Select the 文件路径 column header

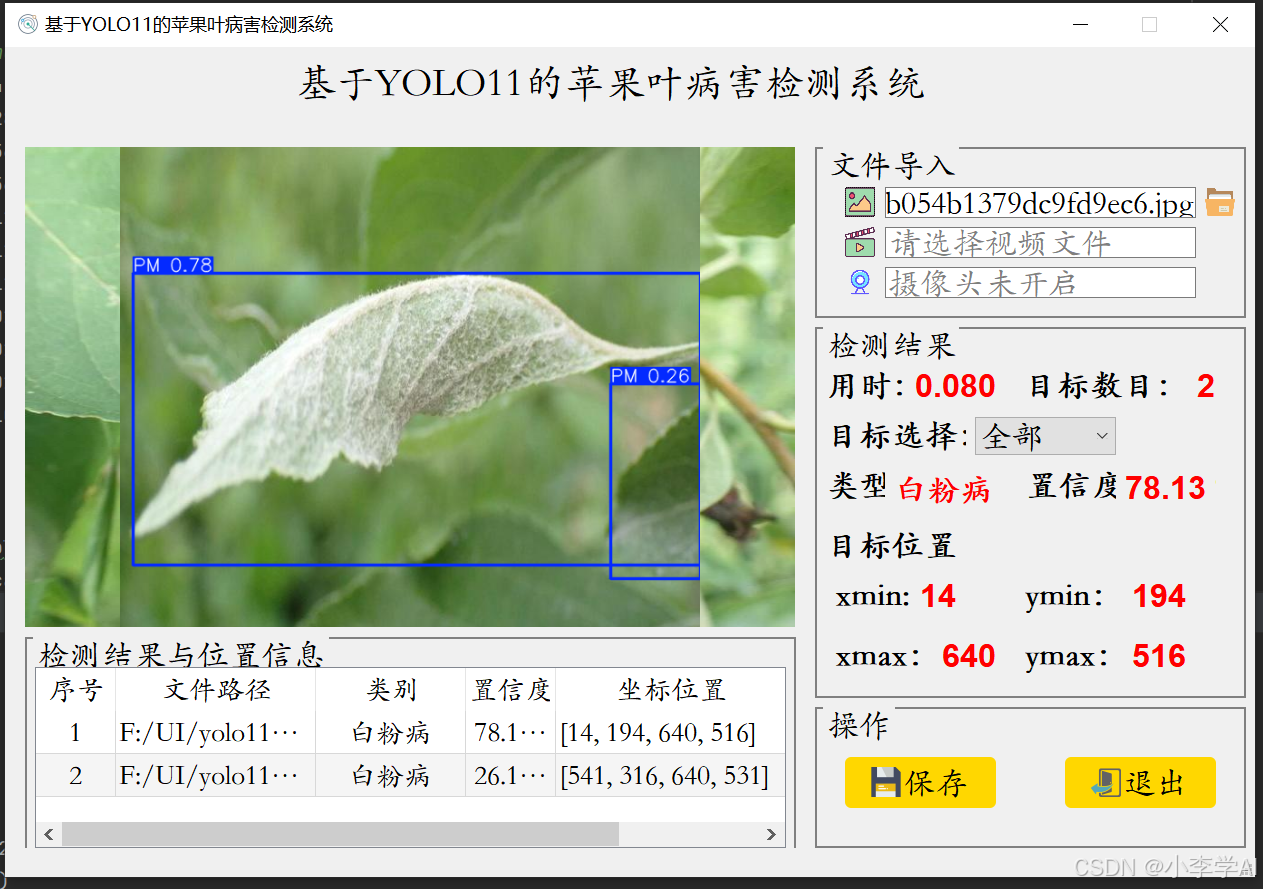[216, 690]
